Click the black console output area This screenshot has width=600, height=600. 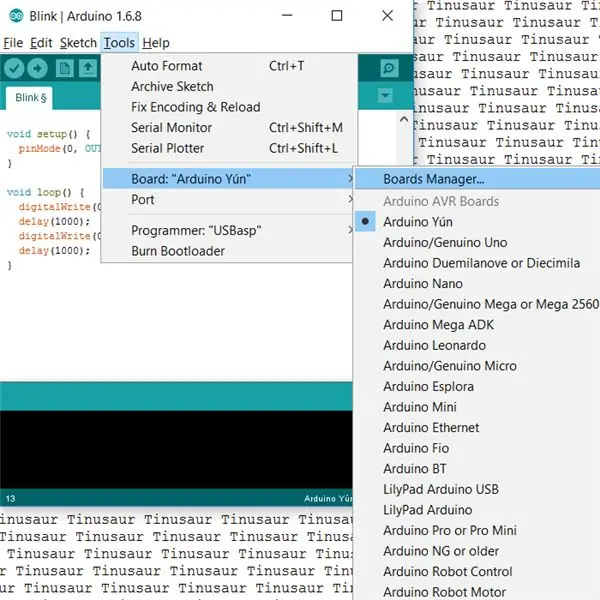[x=176, y=450]
